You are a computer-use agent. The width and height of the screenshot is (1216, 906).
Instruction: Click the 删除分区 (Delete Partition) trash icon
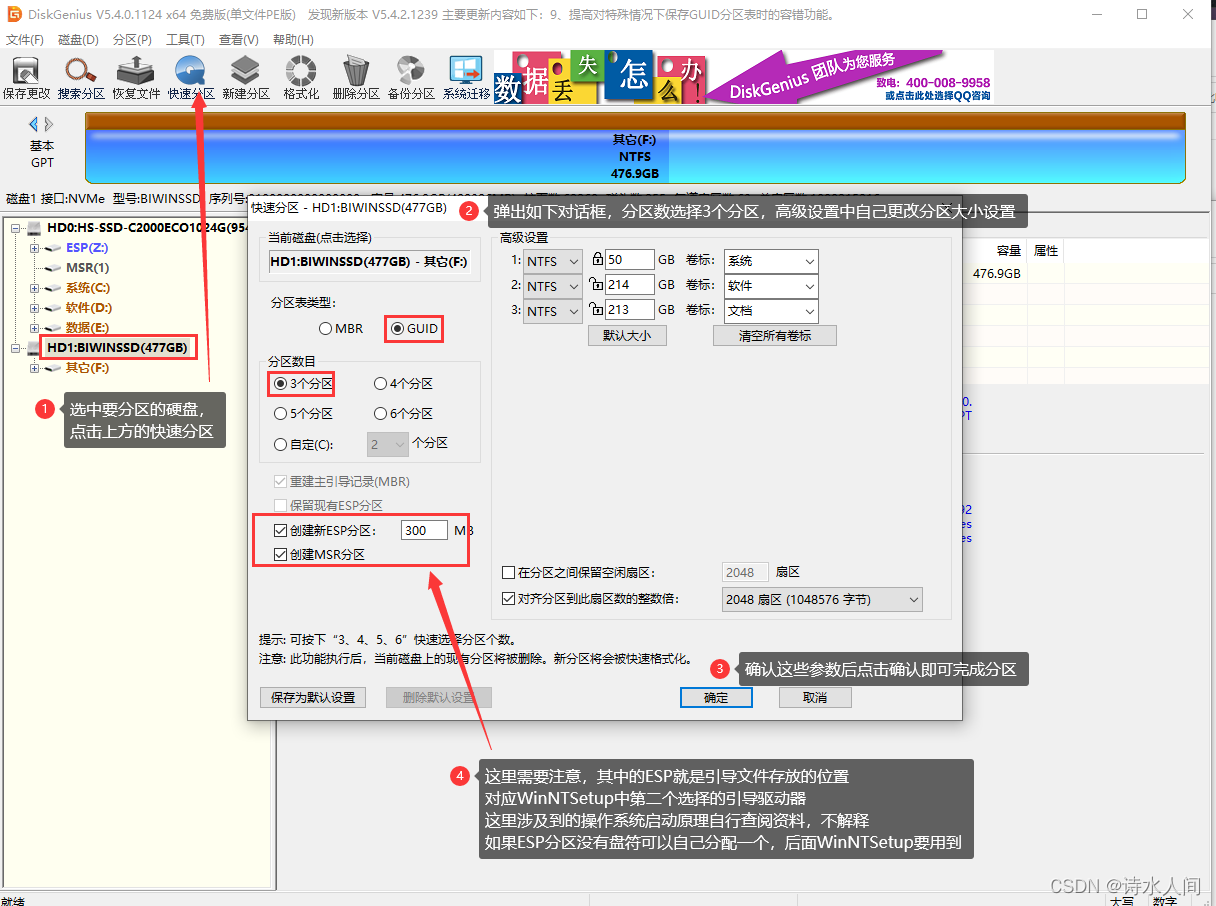356,78
